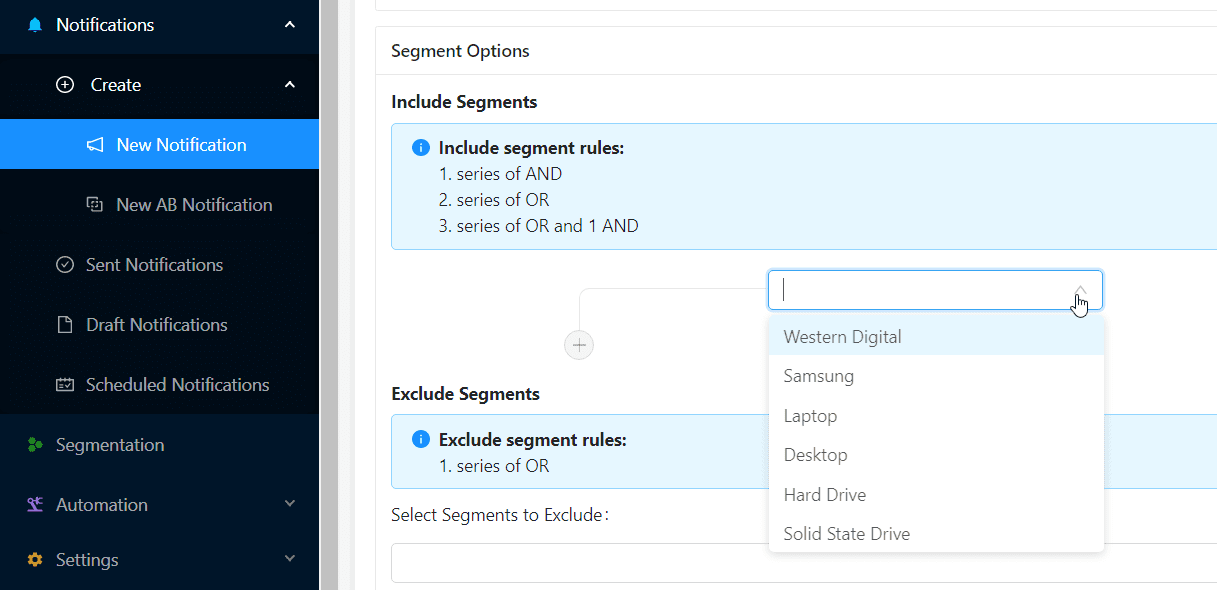Expand the Automation menu chevron

point(290,504)
